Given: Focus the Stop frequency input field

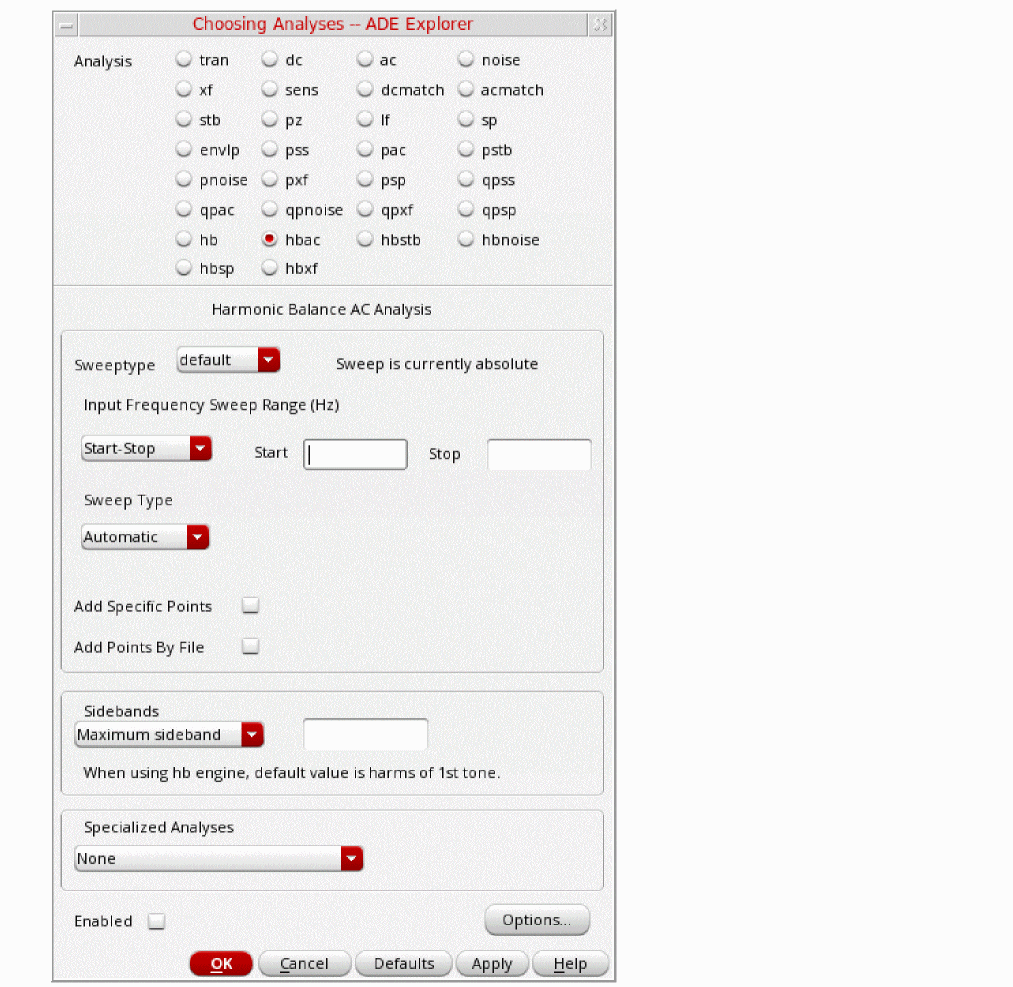Looking at the screenshot, I should (x=539, y=455).
